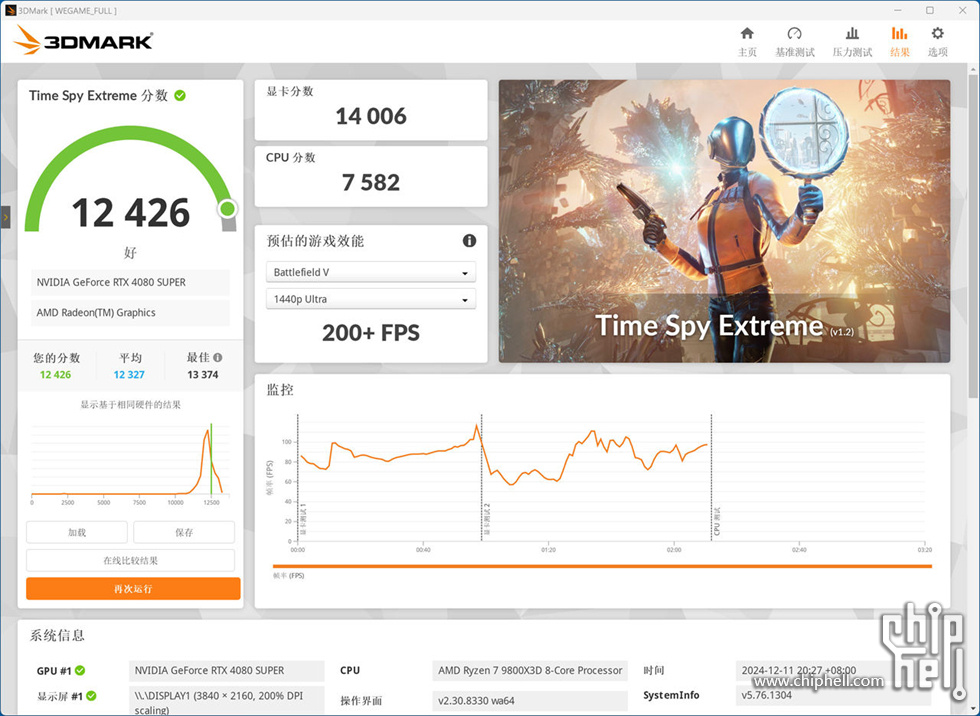Click the SystemInfo version v5.76.1304
This screenshot has width=980, height=716.
point(833,695)
